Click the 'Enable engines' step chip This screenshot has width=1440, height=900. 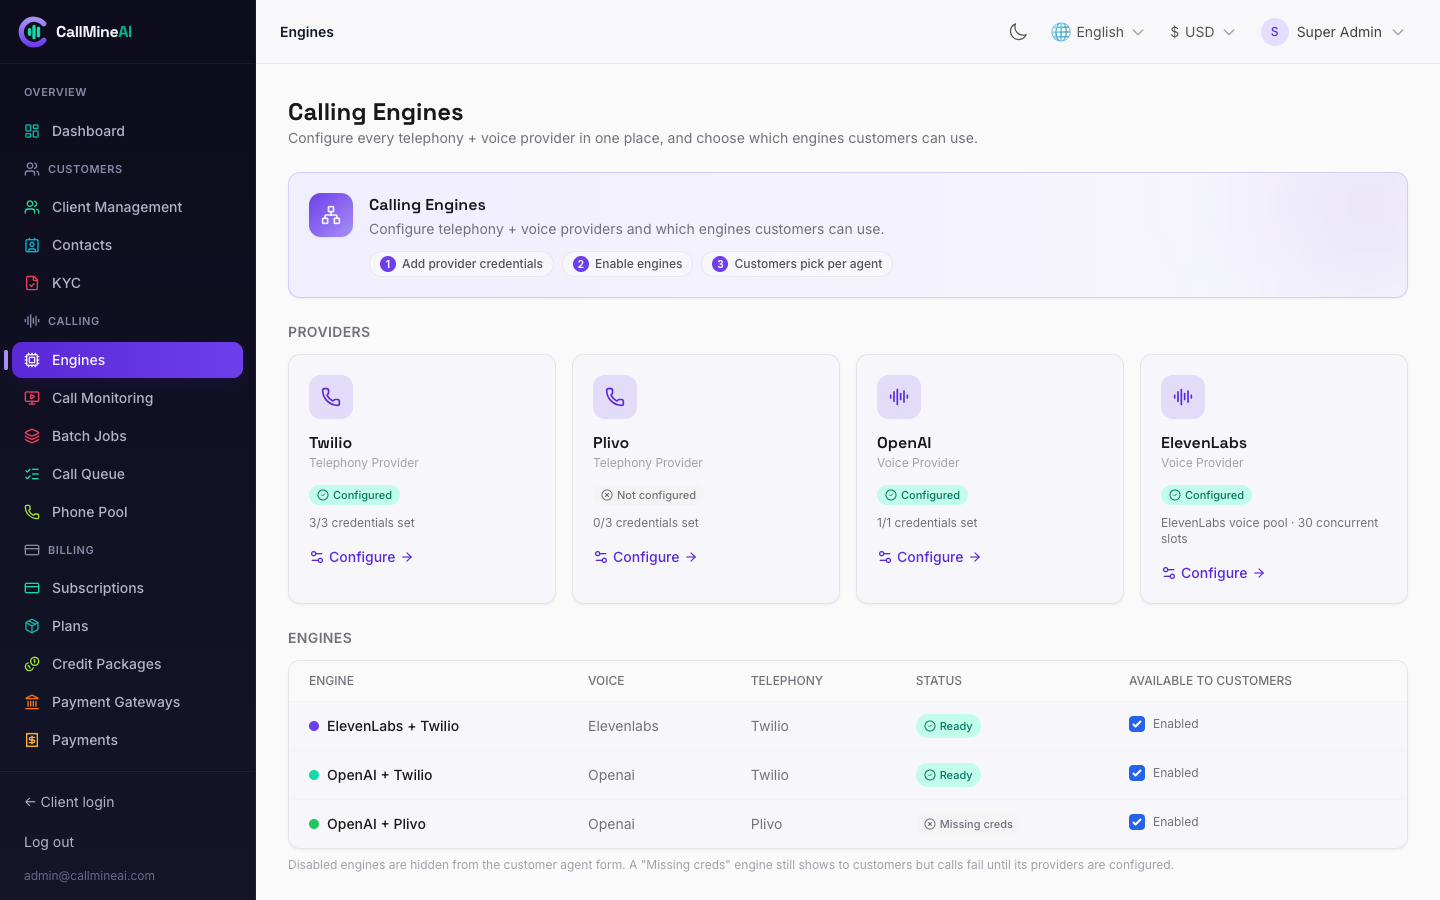(628, 264)
